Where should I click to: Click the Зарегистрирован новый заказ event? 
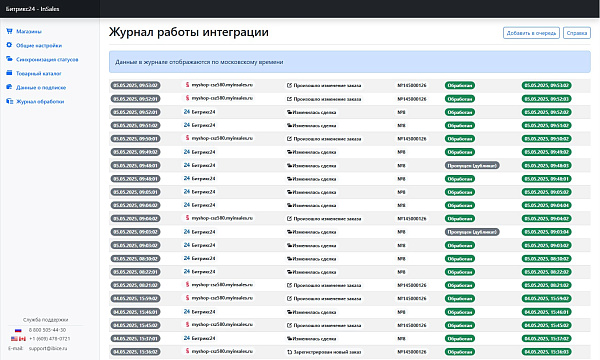point(324,352)
